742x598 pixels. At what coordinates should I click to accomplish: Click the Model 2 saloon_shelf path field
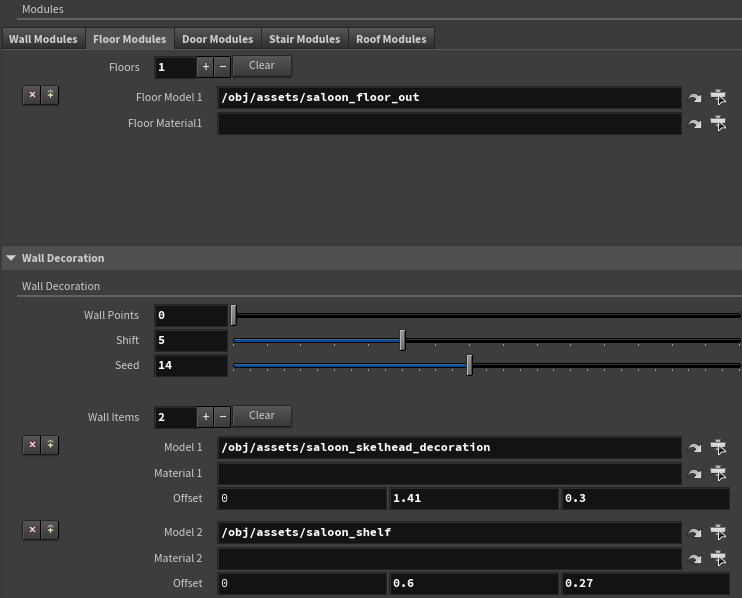coord(450,533)
